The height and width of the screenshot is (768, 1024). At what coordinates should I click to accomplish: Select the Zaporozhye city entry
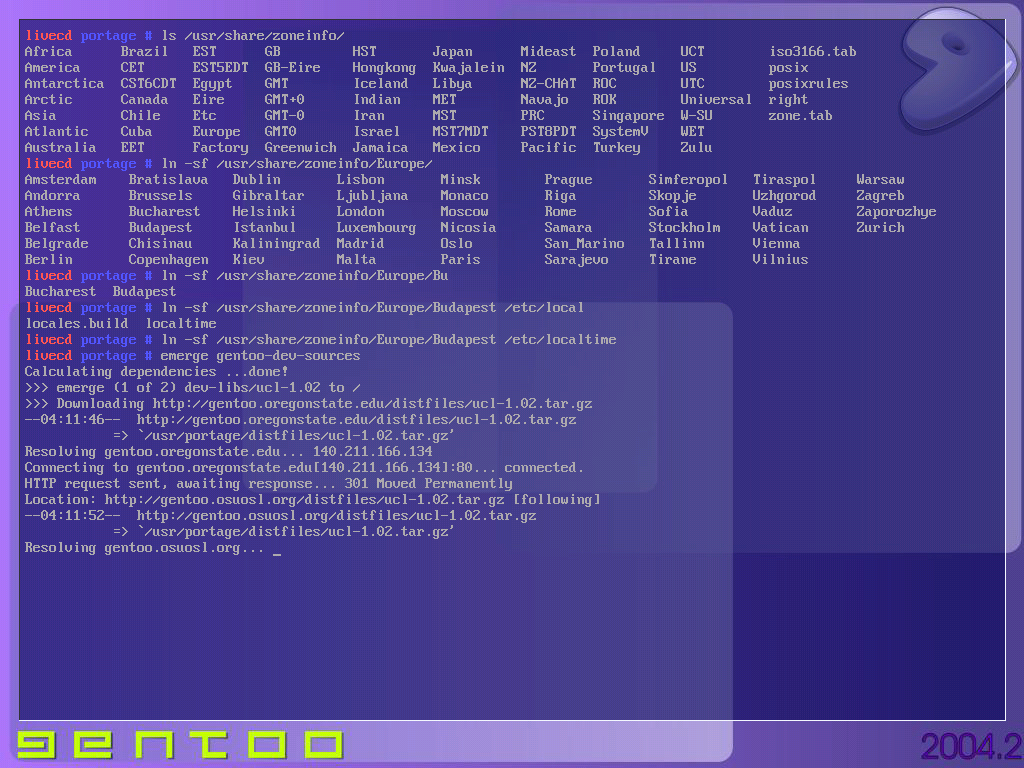(896, 212)
